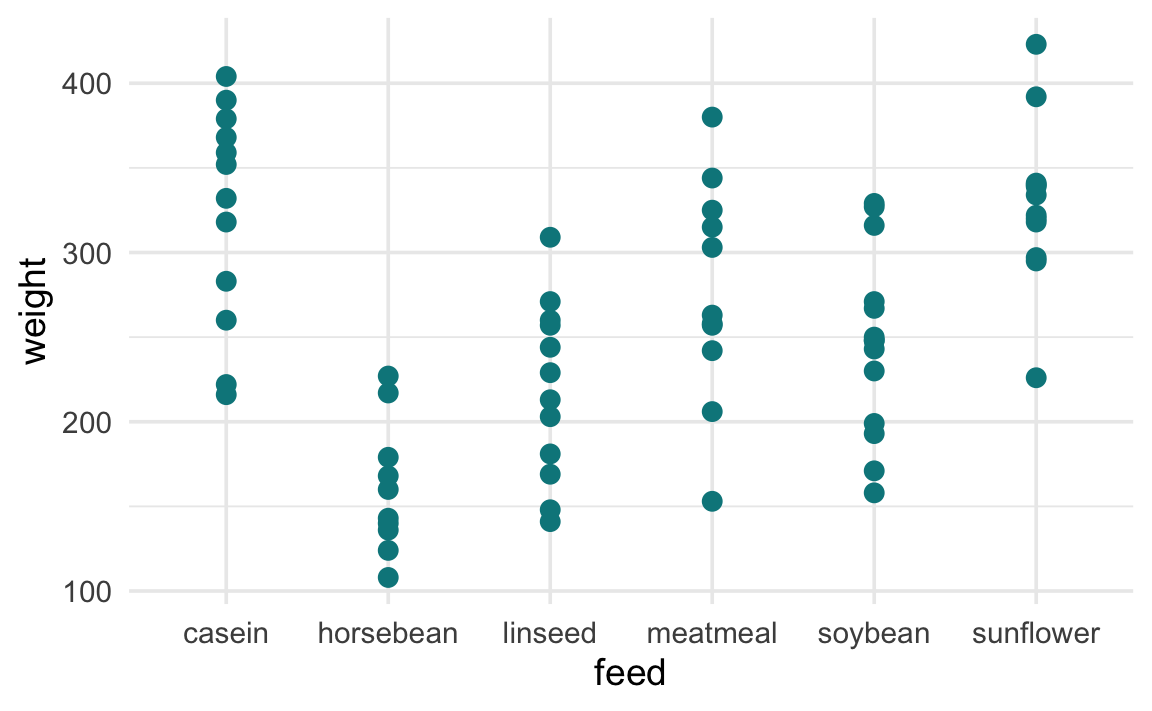
Task: Click the highest meatmeal data point
Action: tap(712, 117)
